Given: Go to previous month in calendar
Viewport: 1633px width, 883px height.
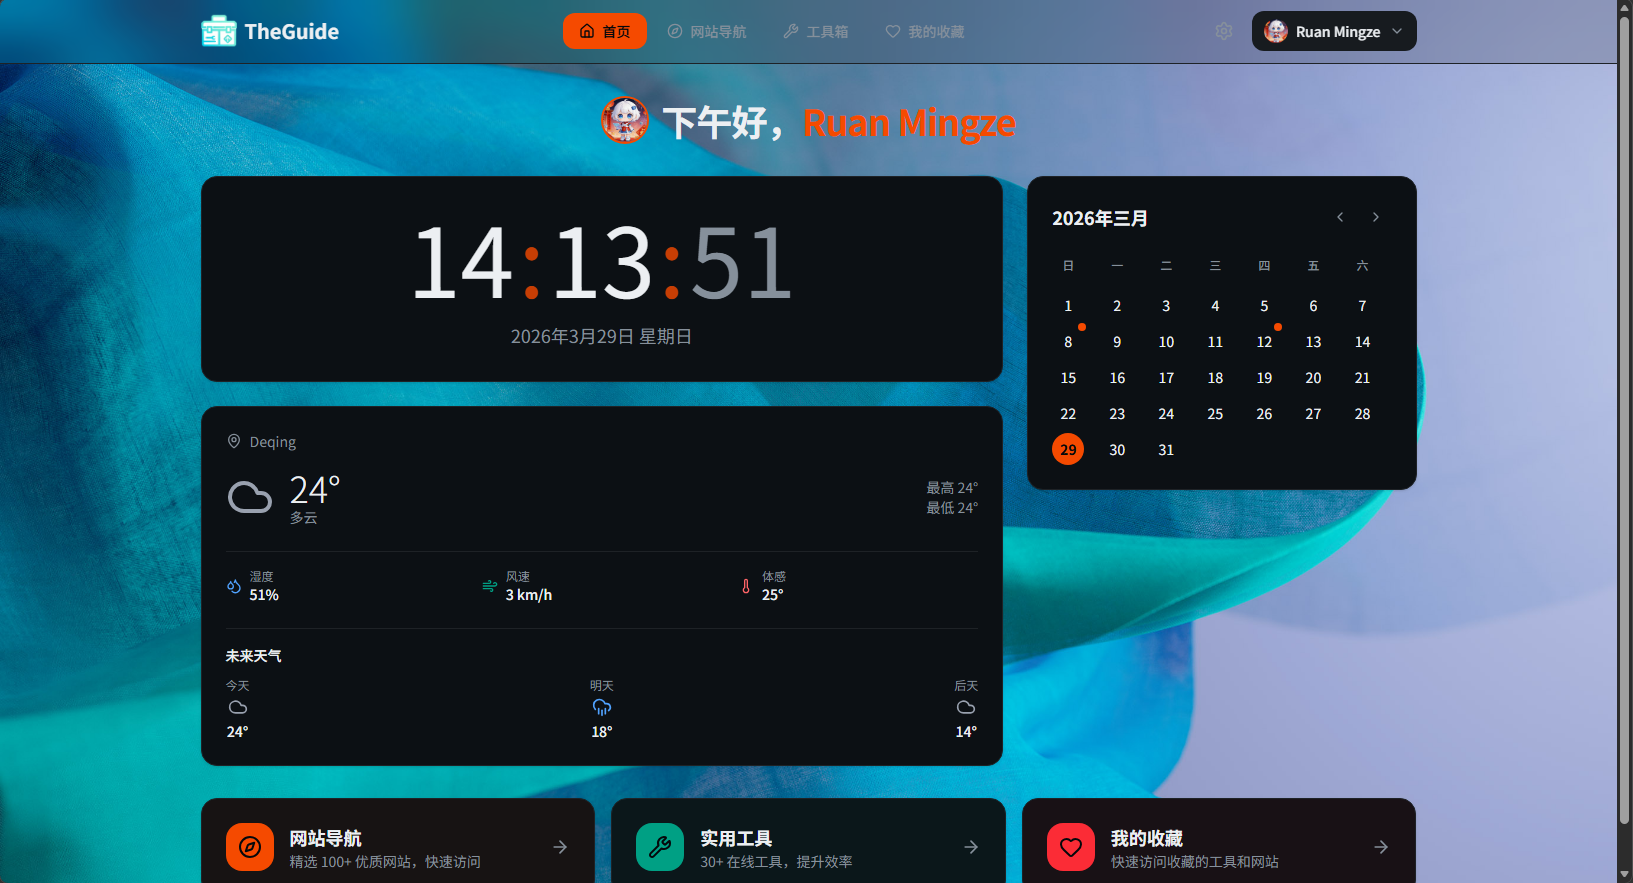Looking at the screenshot, I should point(1340,217).
